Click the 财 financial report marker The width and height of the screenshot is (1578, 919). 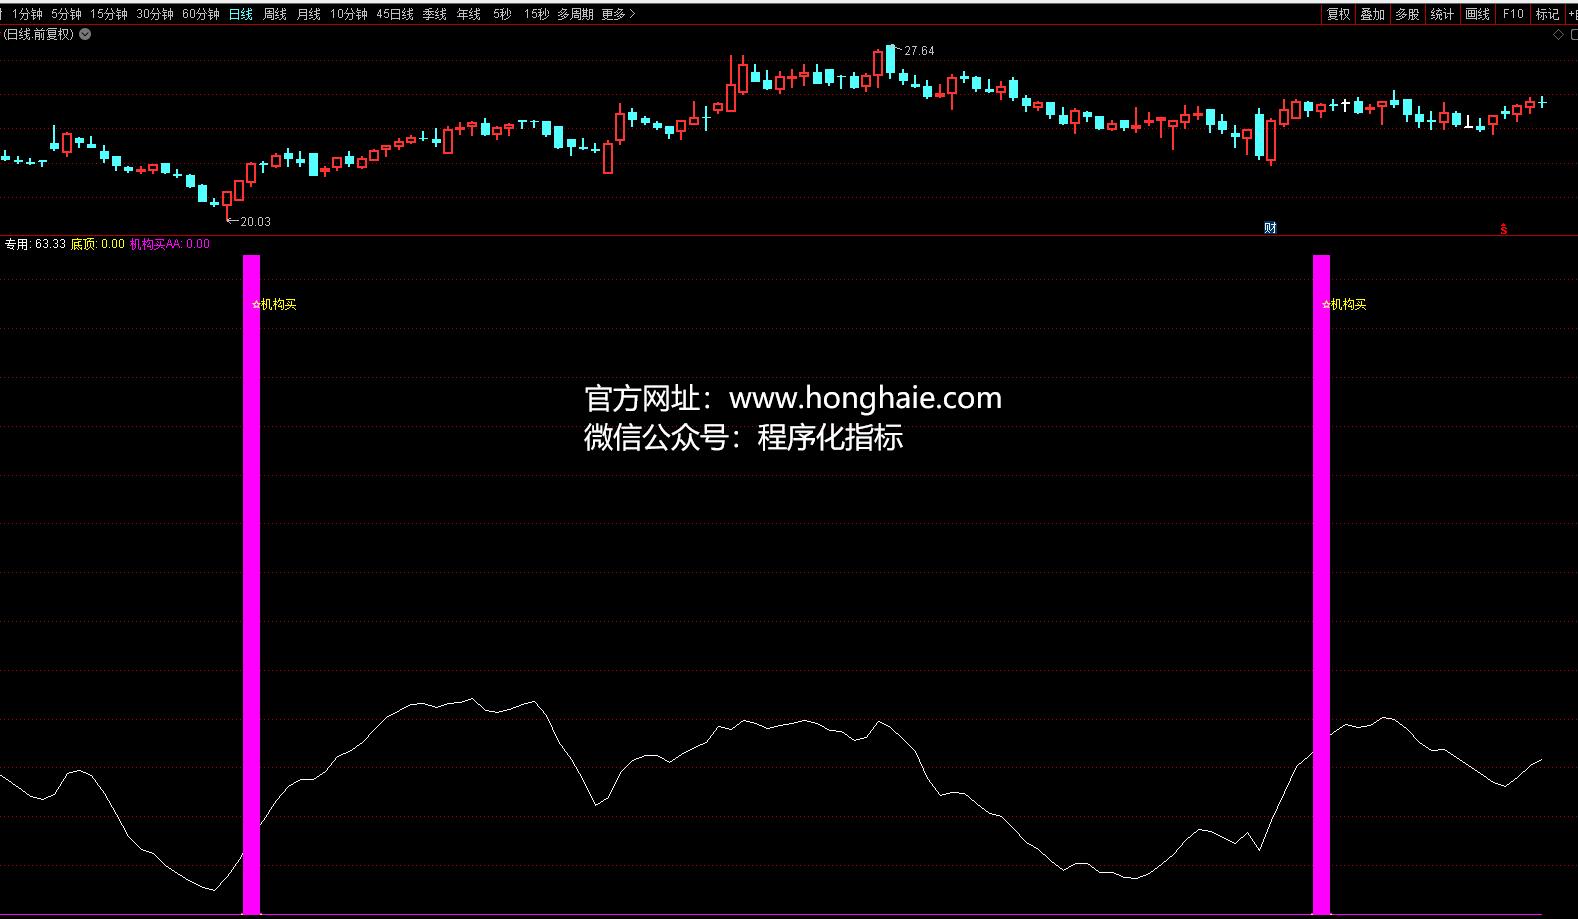(1270, 228)
